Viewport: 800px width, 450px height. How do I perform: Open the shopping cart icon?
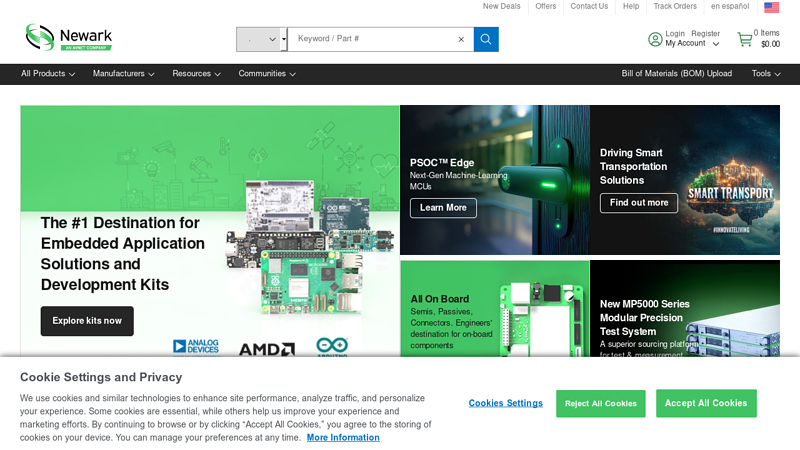coord(745,40)
